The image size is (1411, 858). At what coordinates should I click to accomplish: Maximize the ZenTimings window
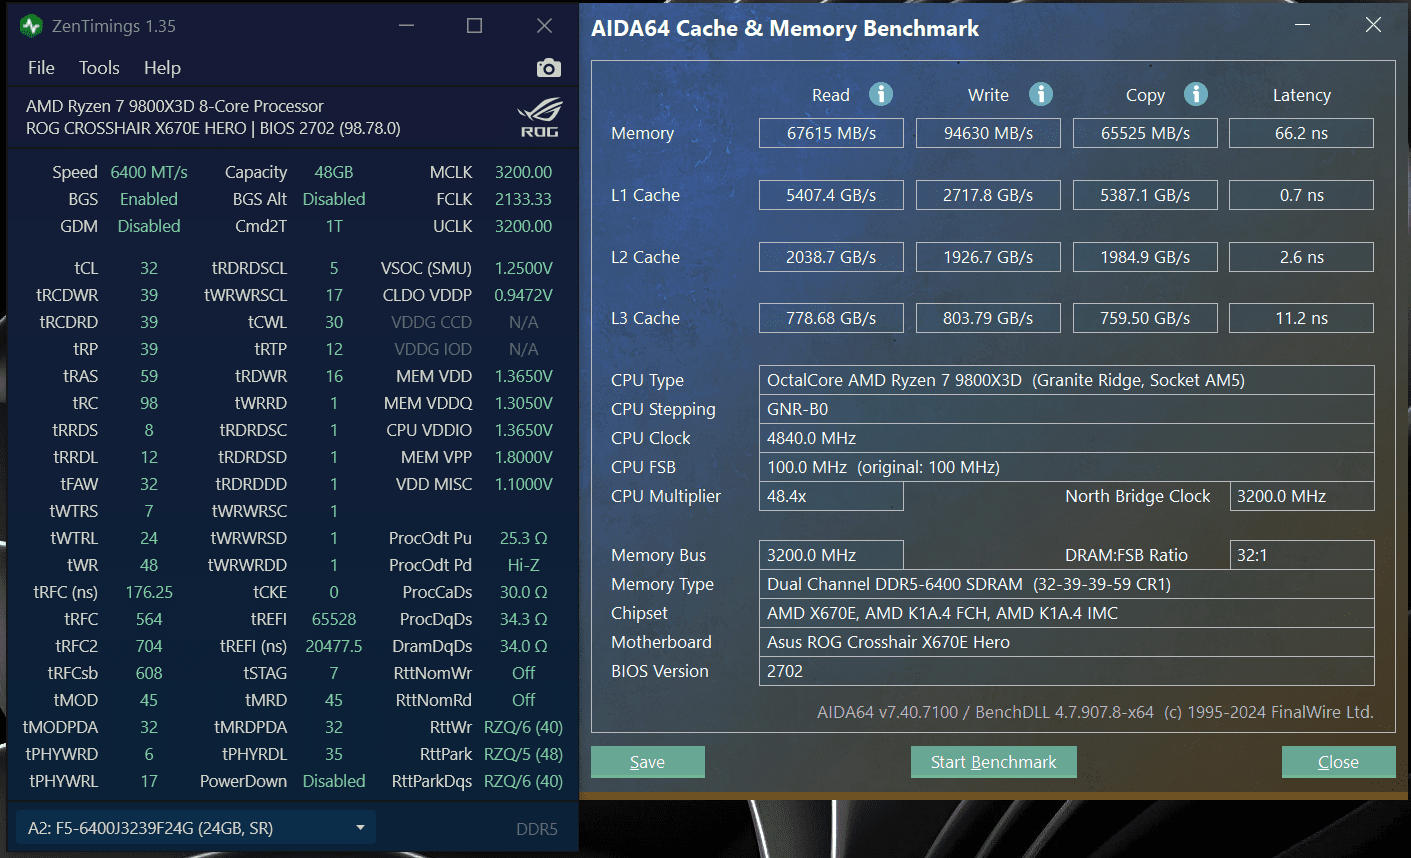click(x=474, y=26)
